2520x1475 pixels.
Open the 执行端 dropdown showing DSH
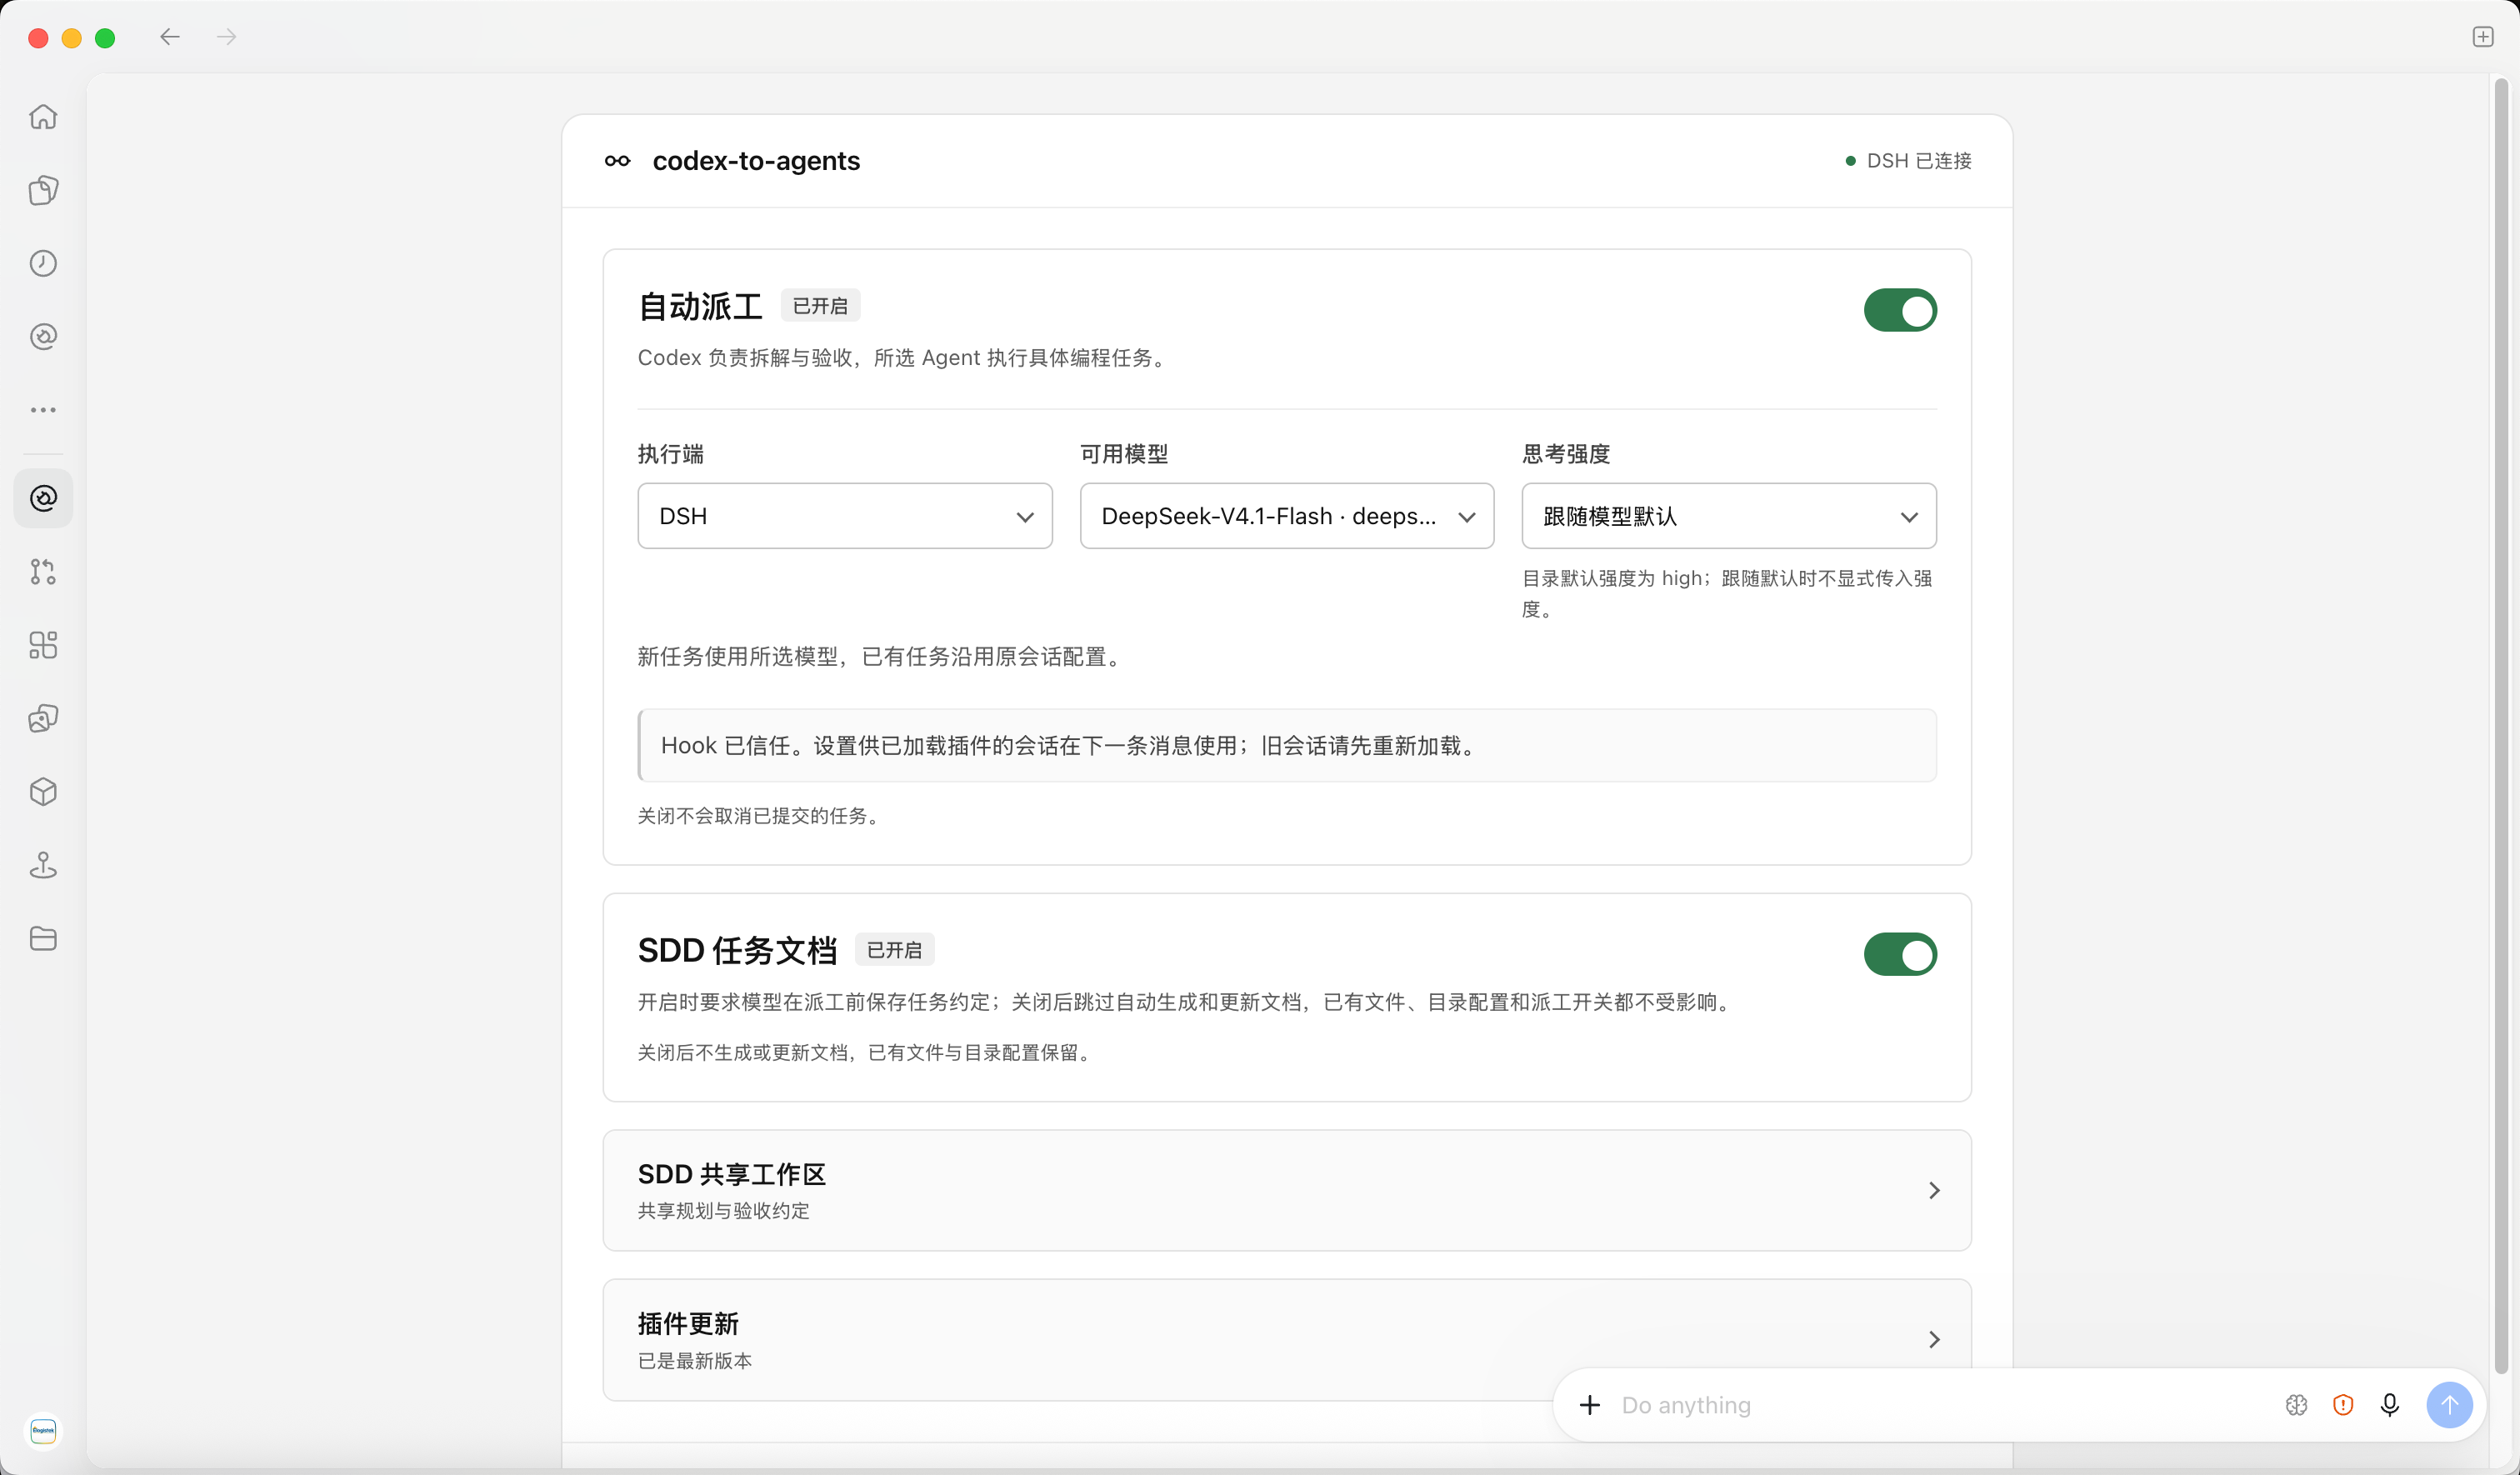click(845, 516)
